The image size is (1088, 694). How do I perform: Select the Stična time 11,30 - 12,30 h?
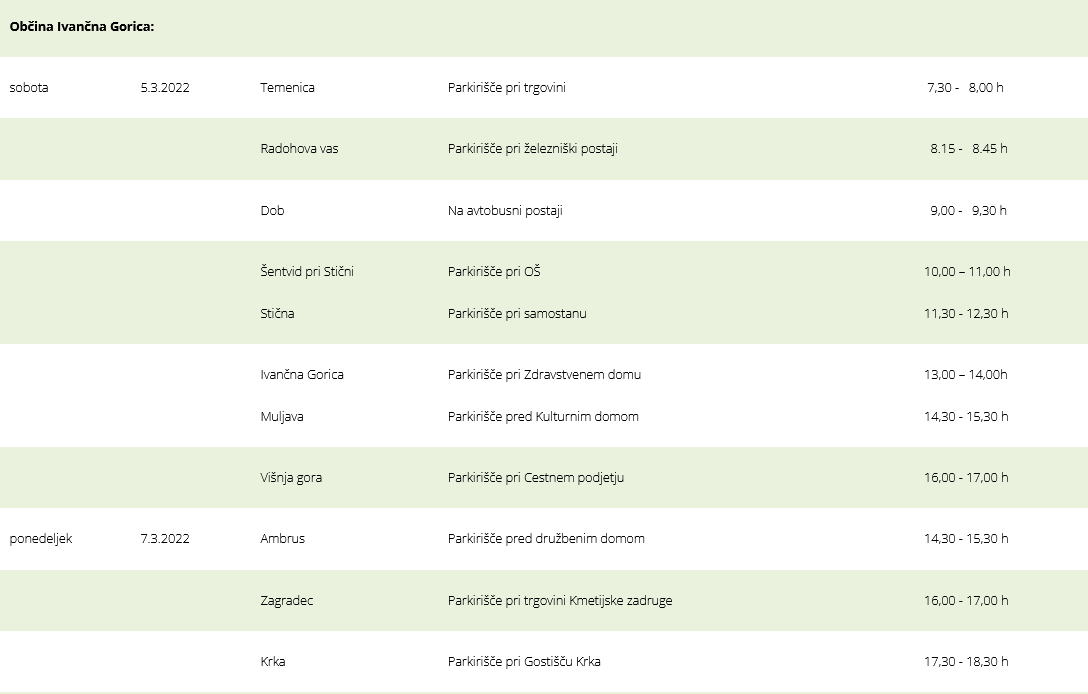[966, 314]
